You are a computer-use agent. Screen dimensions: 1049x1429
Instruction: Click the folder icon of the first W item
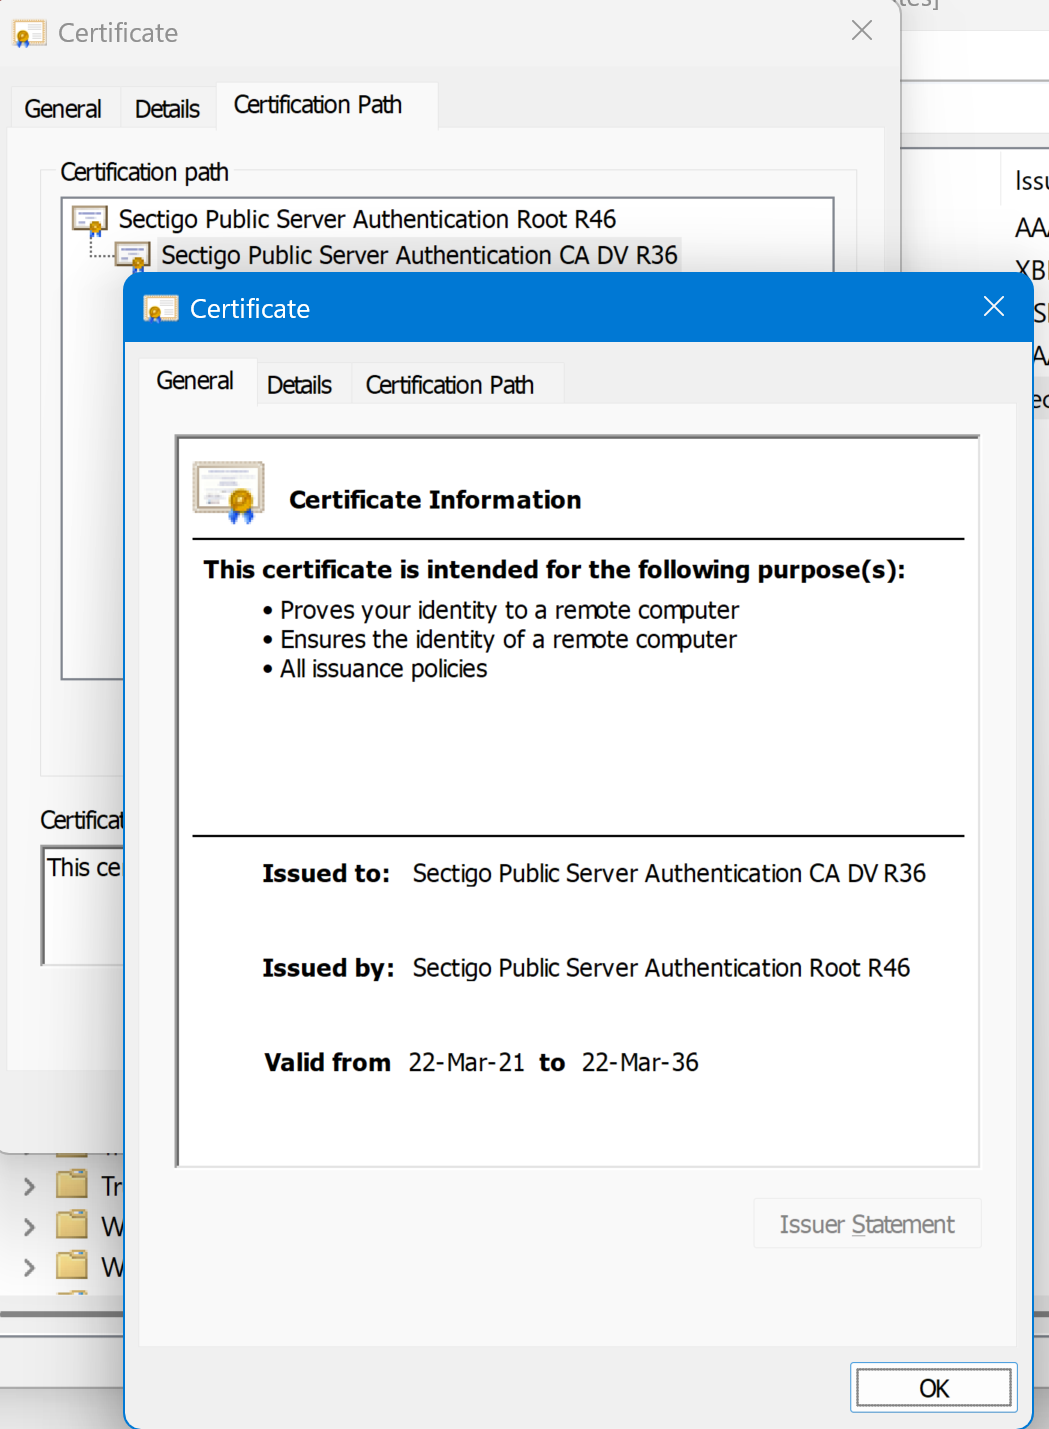(72, 1225)
